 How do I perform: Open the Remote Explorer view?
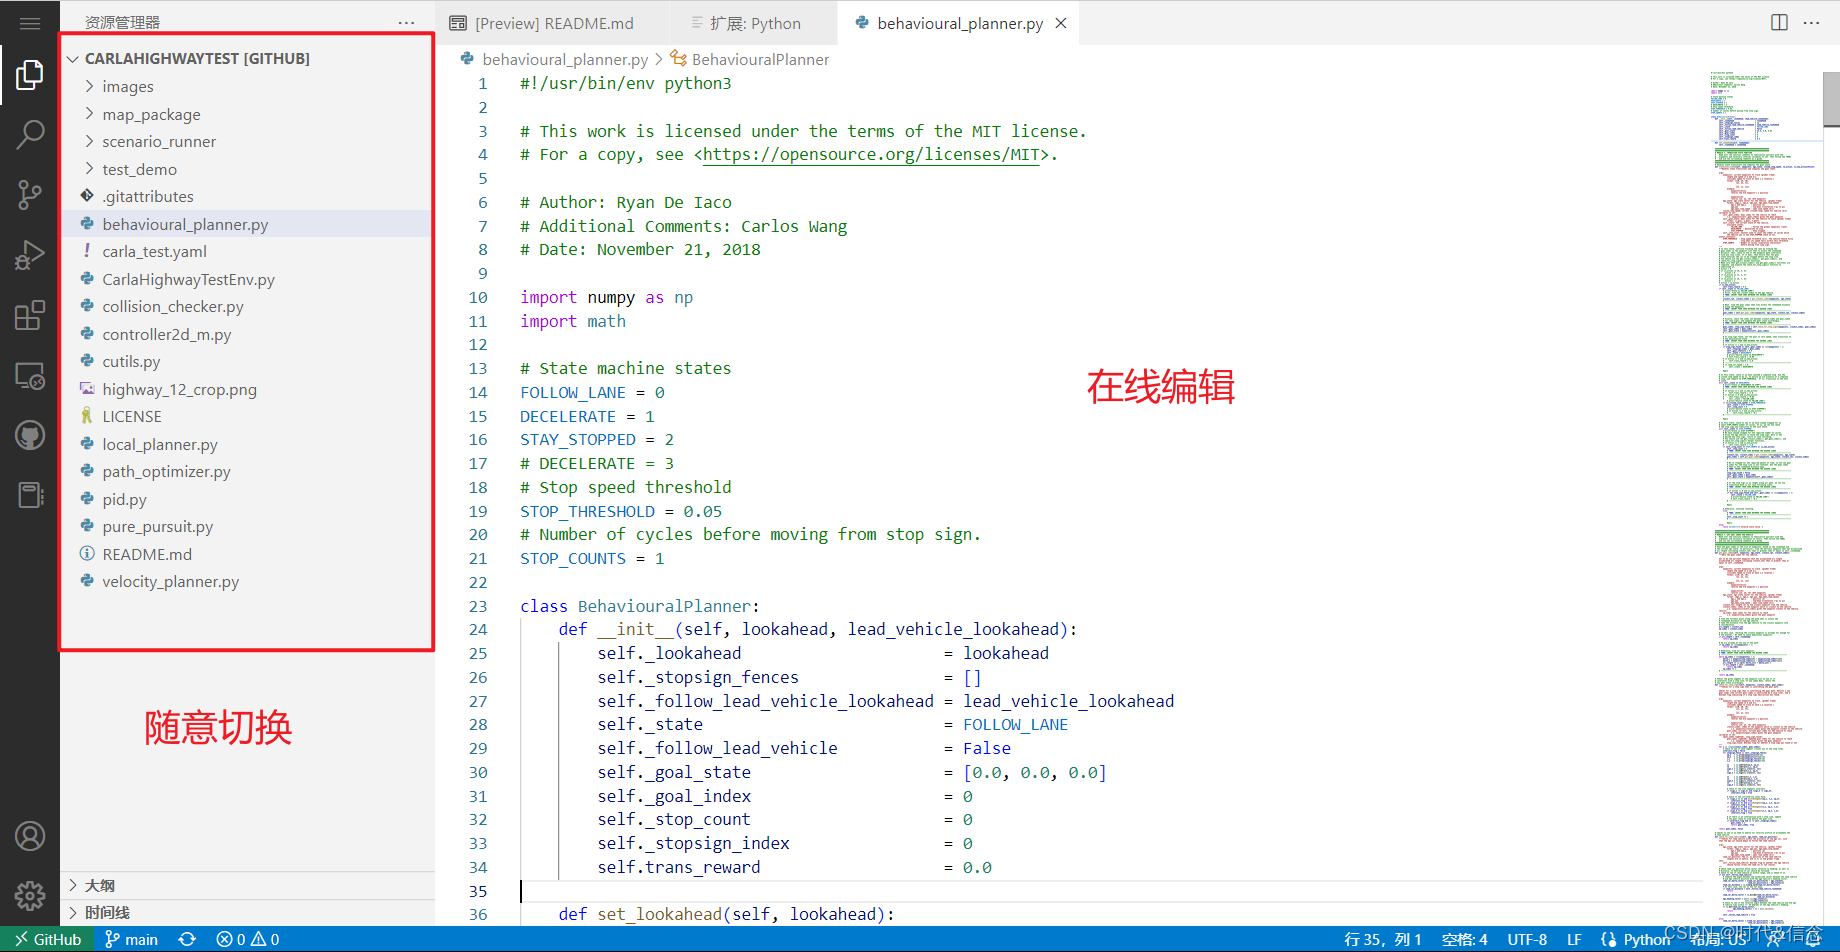30,376
